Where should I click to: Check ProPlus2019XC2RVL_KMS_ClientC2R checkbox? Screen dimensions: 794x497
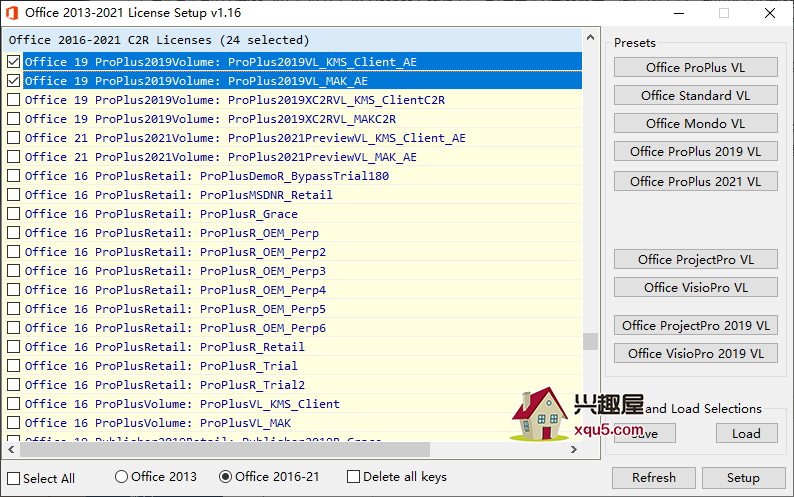click(14, 100)
